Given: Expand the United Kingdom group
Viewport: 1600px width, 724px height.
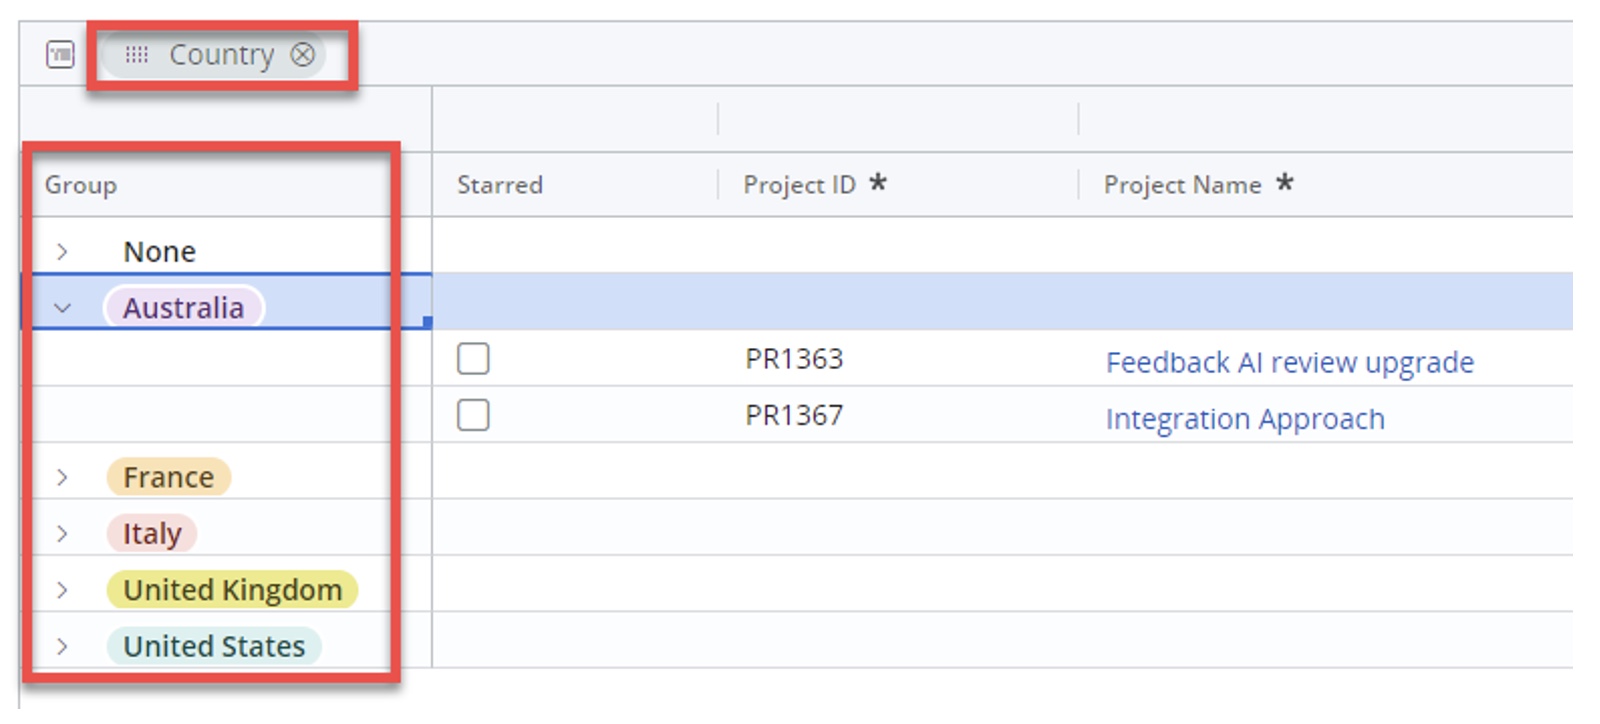Looking at the screenshot, I should [62, 590].
